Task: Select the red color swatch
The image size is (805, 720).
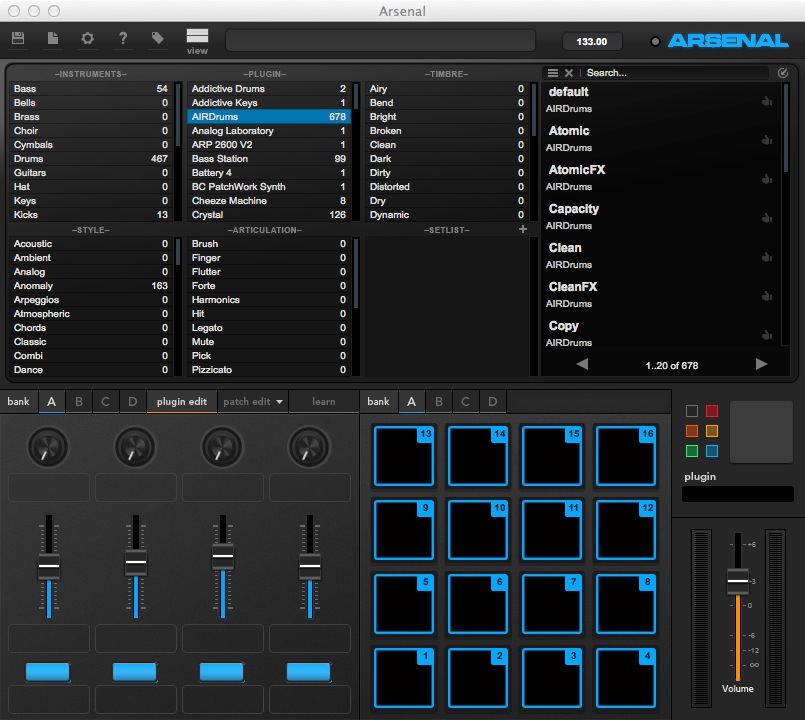Action: click(x=712, y=411)
